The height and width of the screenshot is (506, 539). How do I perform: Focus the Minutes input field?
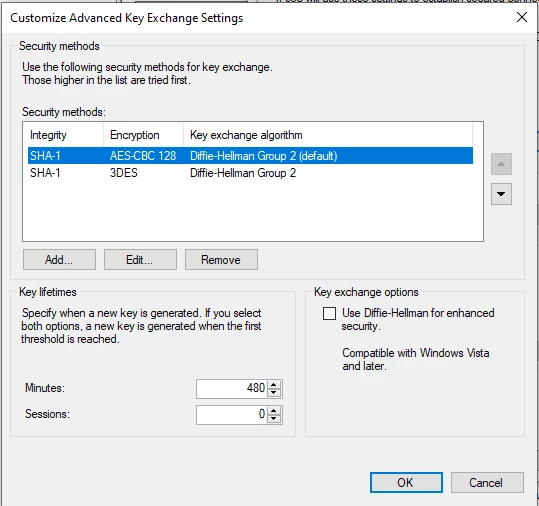pos(232,389)
